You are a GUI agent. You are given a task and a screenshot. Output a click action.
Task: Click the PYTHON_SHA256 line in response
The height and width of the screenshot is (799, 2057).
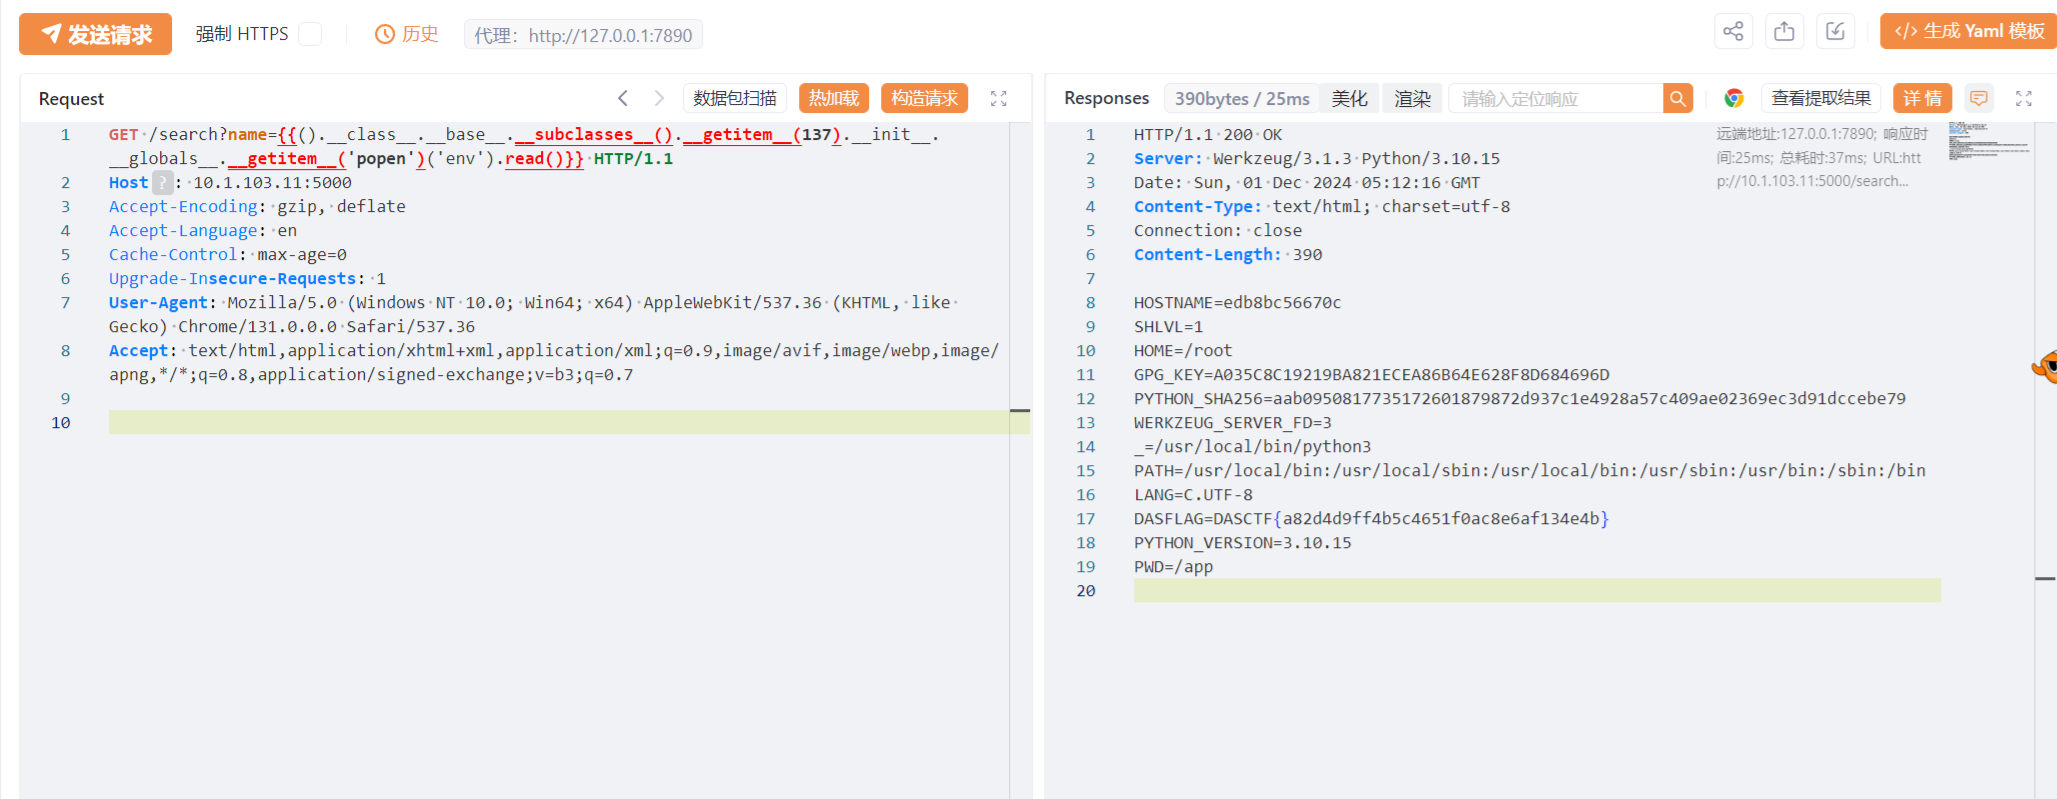tap(1519, 399)
